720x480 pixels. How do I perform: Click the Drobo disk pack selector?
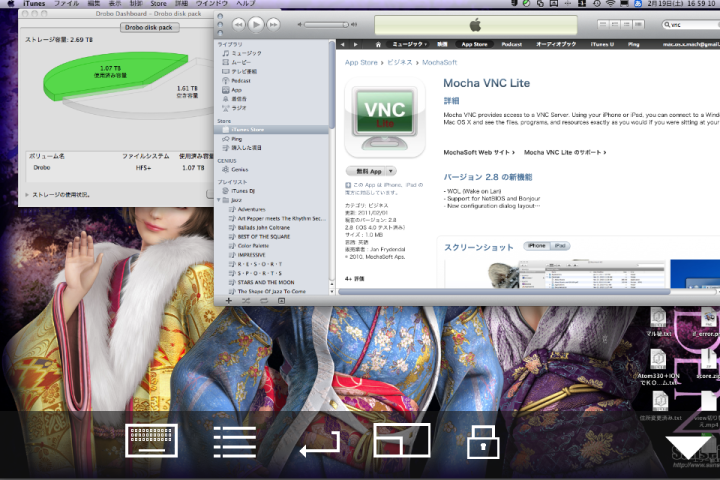[149, 28]
